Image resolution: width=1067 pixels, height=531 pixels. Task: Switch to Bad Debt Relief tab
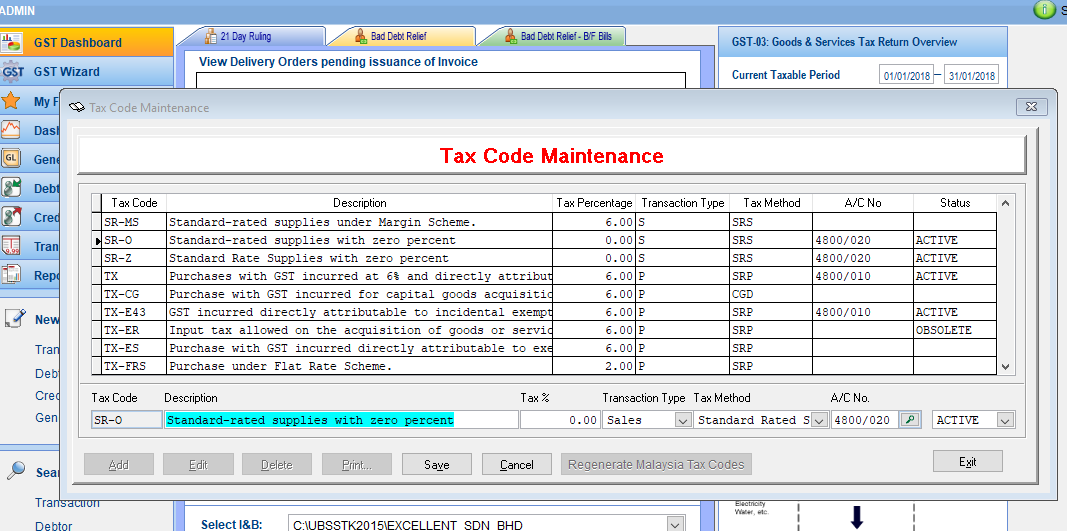click(401, 36)
